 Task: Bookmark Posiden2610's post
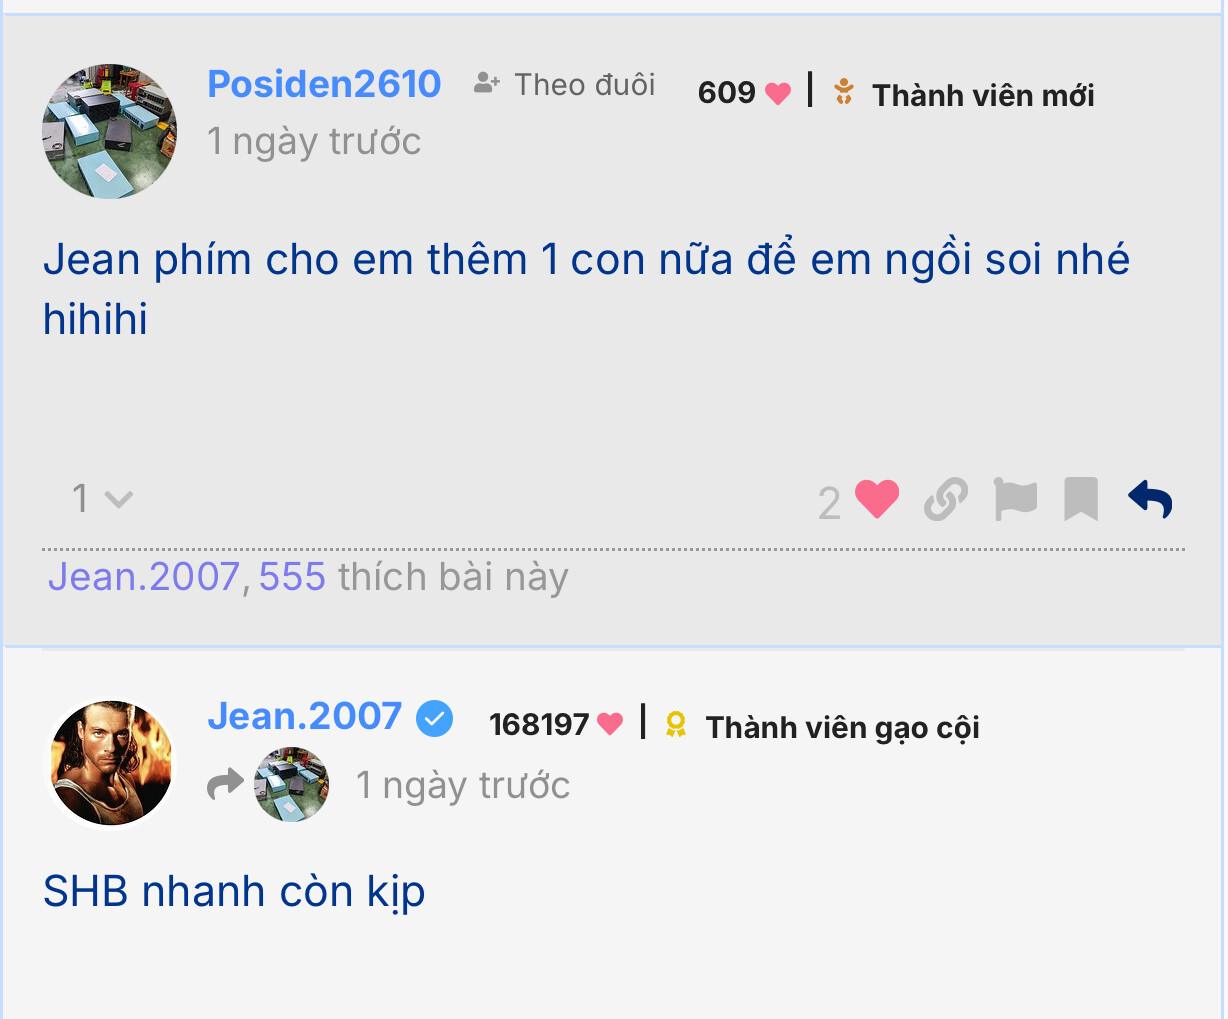pos(1081,499)
